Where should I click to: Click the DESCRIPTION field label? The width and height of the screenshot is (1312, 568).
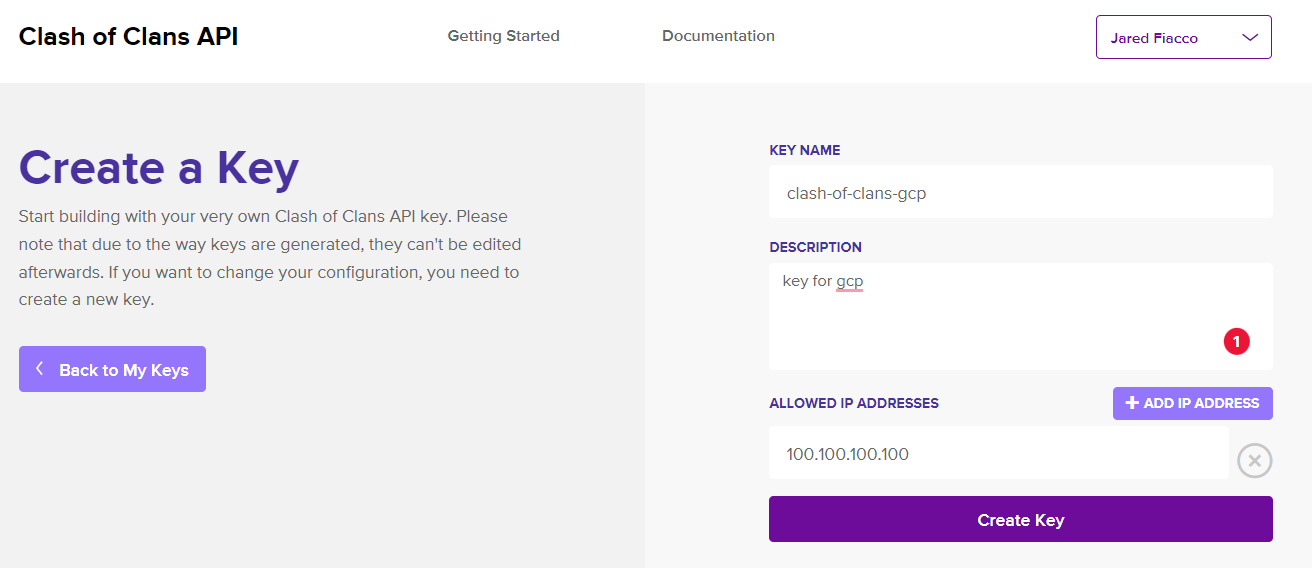coord(815,247)
